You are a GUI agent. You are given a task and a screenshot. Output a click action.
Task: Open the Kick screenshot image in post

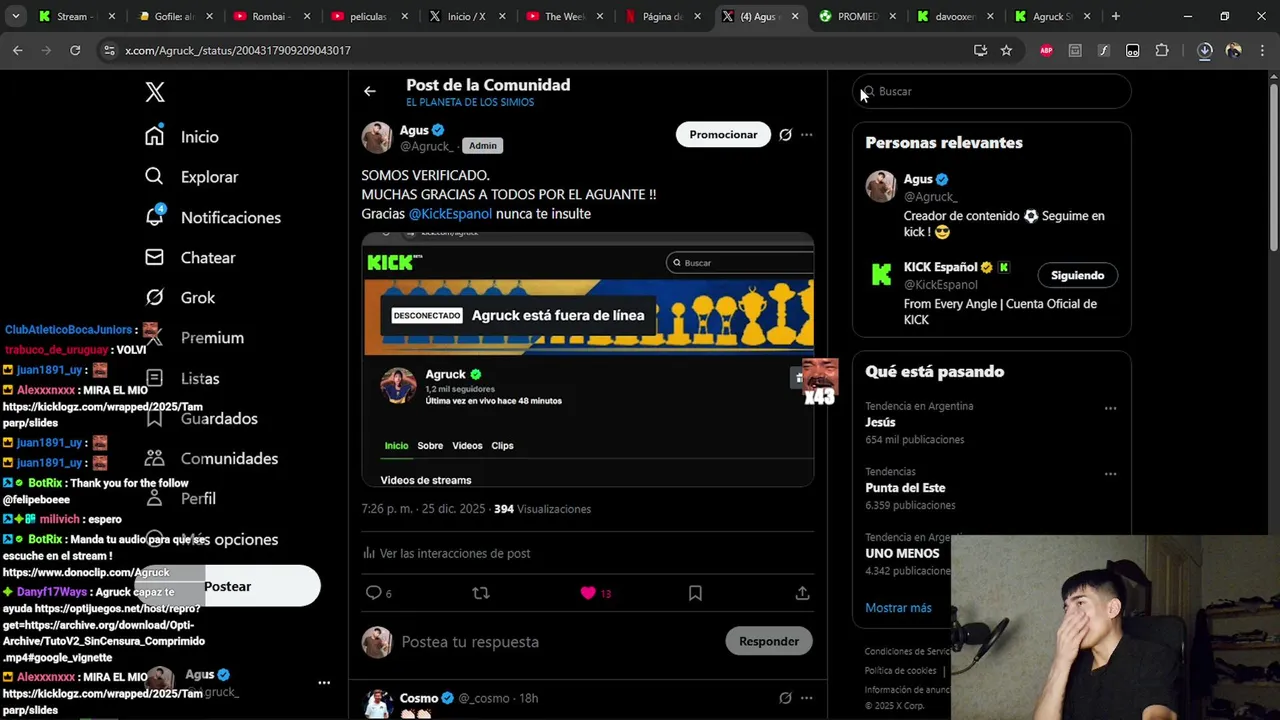[588, 360]
